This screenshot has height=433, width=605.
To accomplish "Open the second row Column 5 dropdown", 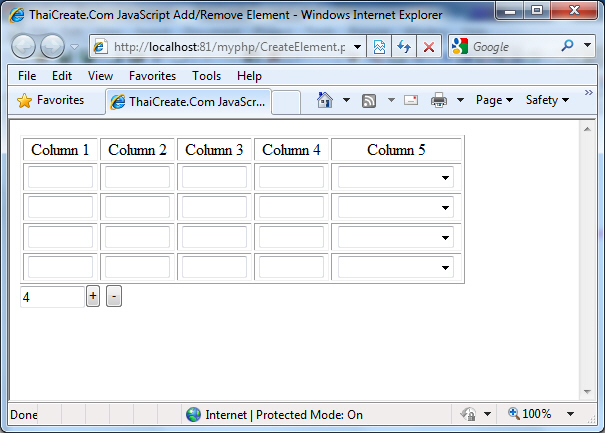I will pos(396,208).
